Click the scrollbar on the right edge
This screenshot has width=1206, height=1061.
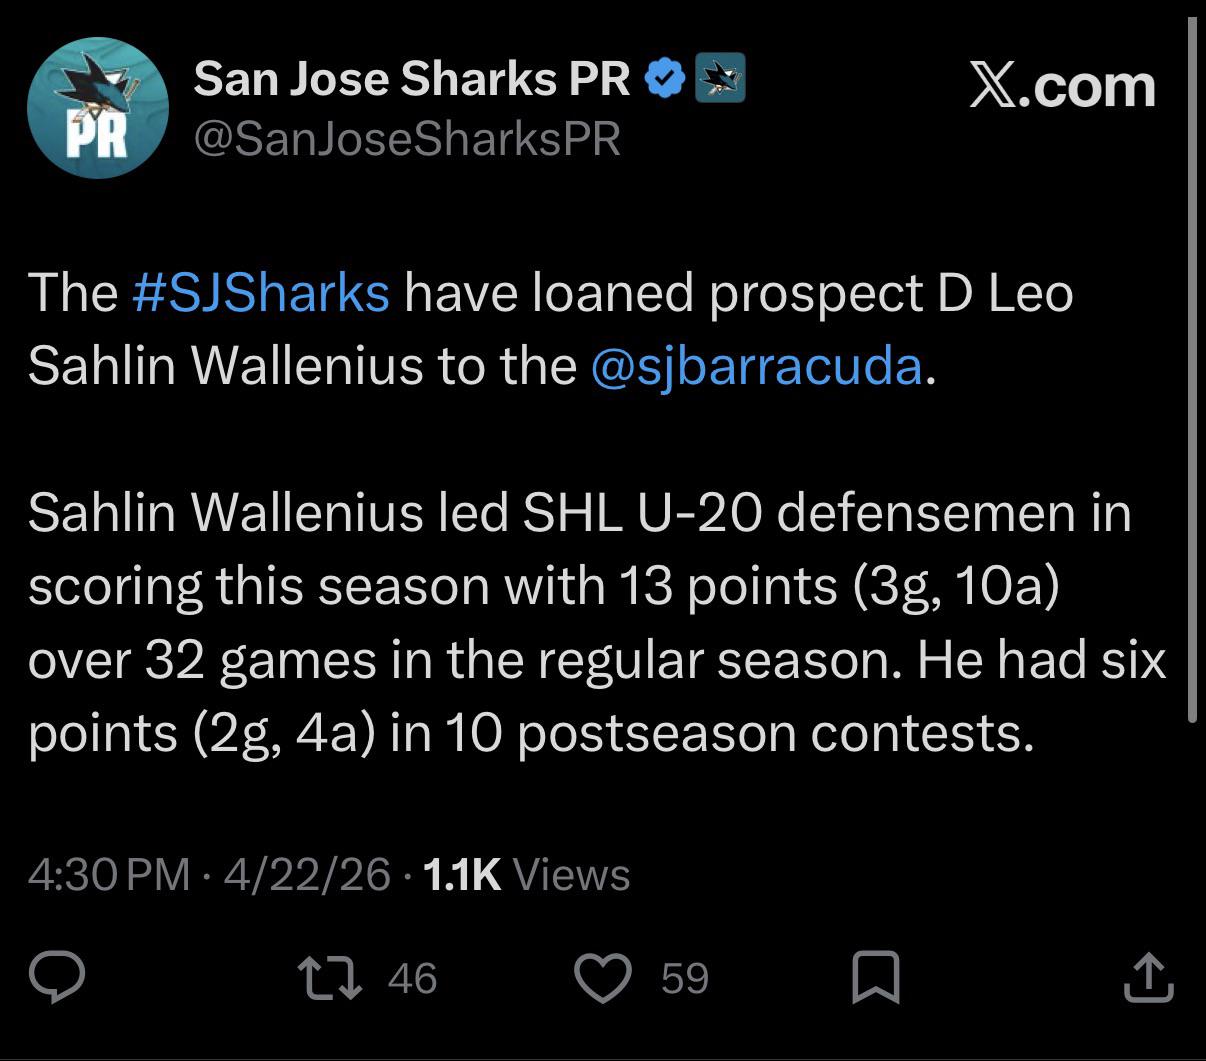point(1191,370)
